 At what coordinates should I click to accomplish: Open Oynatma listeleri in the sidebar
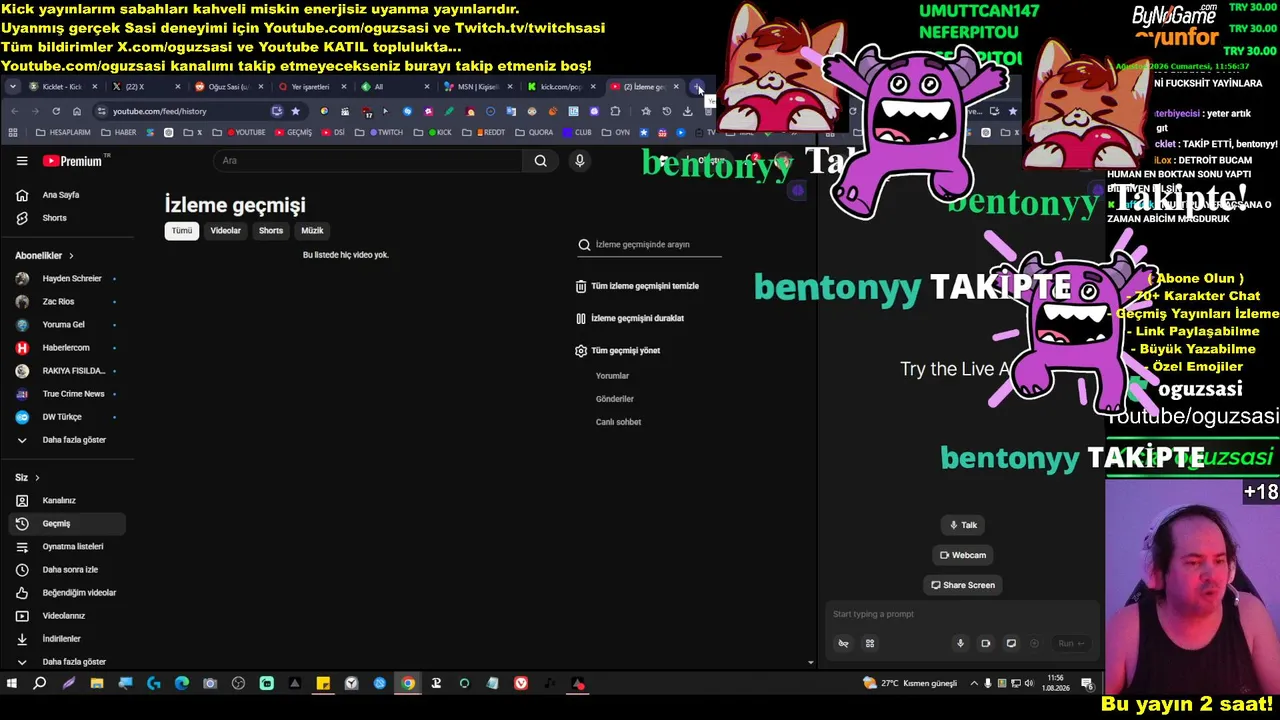coord(68,547)
